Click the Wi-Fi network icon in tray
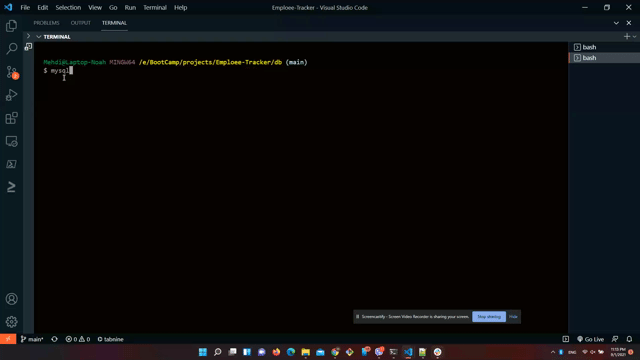Image resolution: width=640 pixels, height=360 pixels. 584,352
